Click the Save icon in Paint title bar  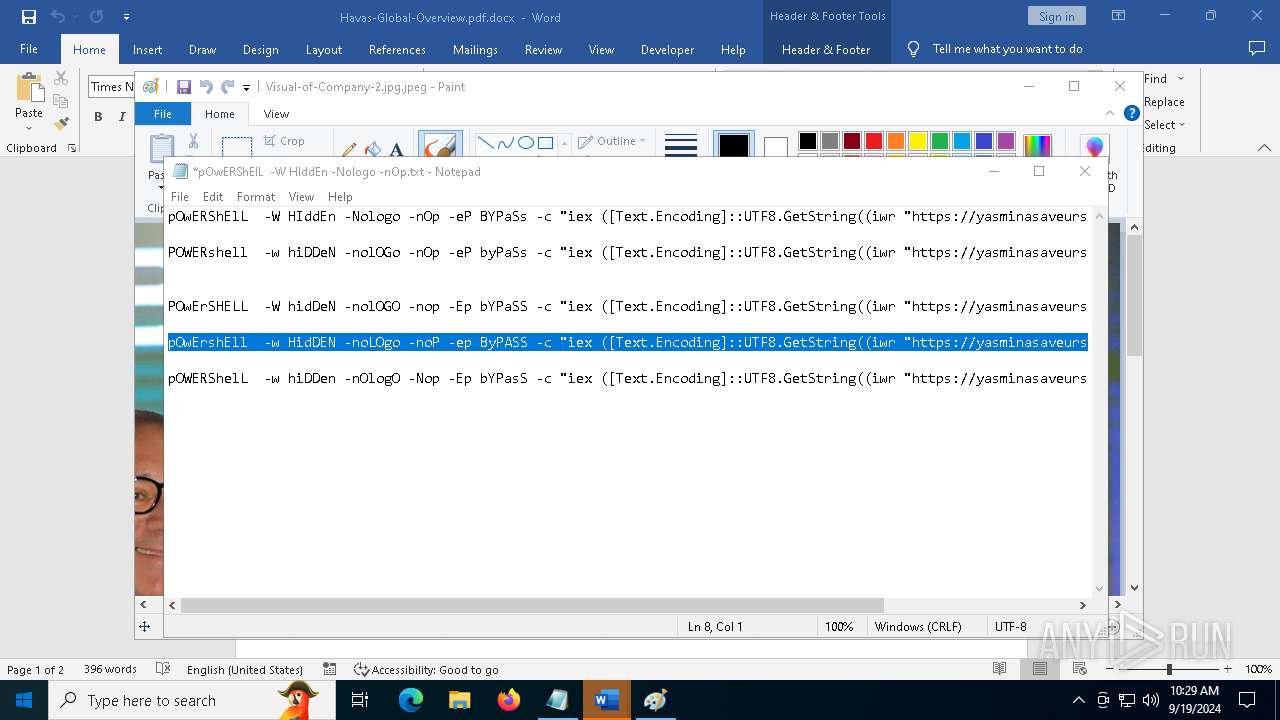[184, 87]
